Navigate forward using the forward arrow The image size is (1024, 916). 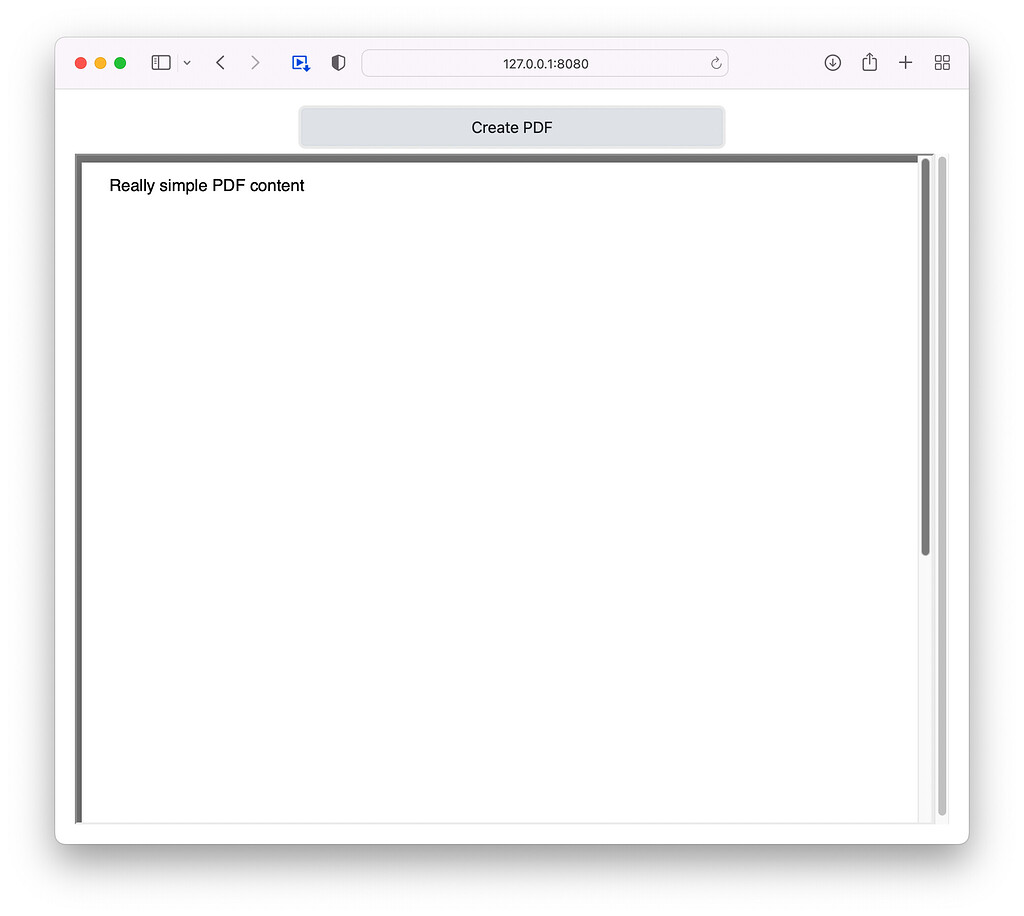(255, 62)
